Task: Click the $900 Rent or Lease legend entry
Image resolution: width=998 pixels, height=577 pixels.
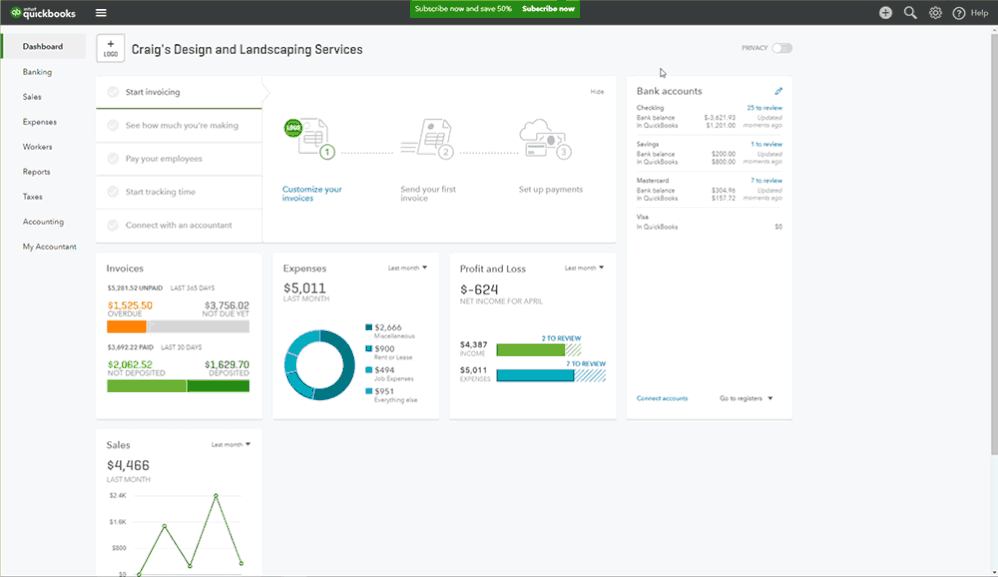Action: pyautogui.click(x=389, y=352)
